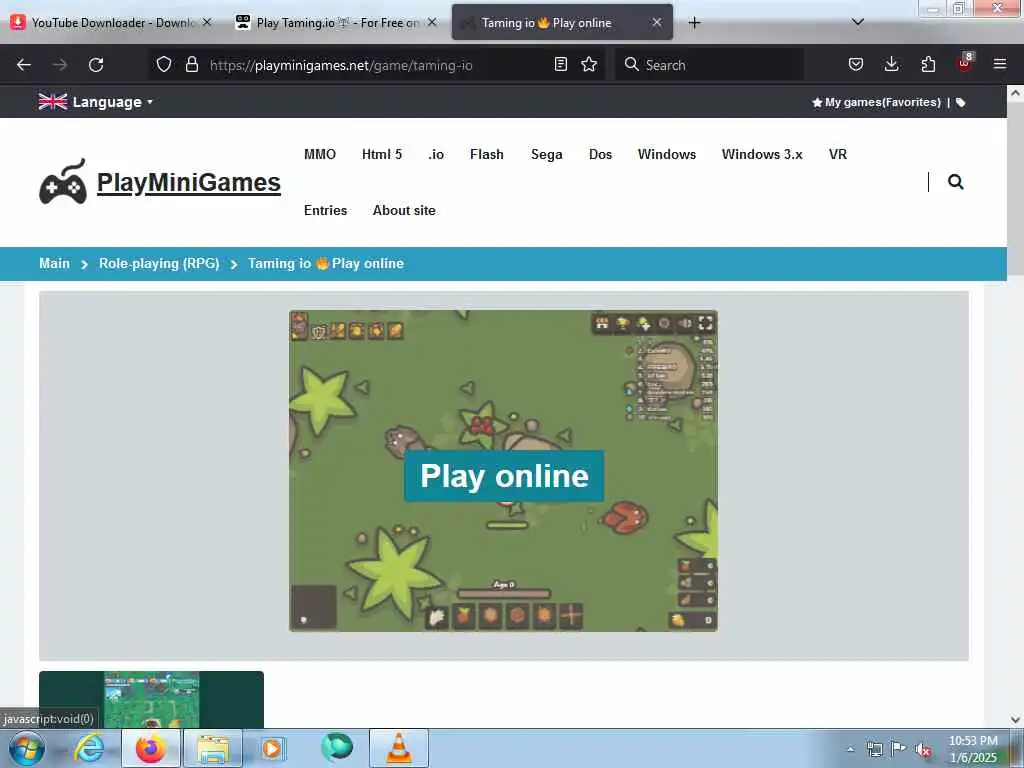Close the Play Taming.io For Free tab
The height and width of the screenshot is (768, 1024).
432,22
